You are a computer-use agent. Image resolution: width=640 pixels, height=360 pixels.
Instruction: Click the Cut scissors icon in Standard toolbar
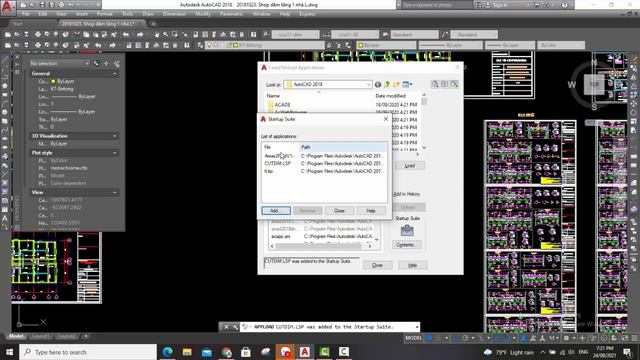point(77,35)
